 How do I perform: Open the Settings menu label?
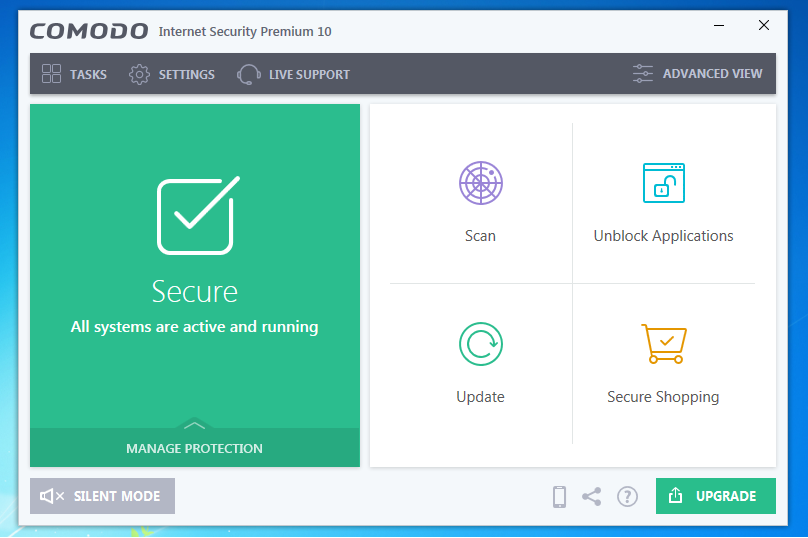pos(187,75)
